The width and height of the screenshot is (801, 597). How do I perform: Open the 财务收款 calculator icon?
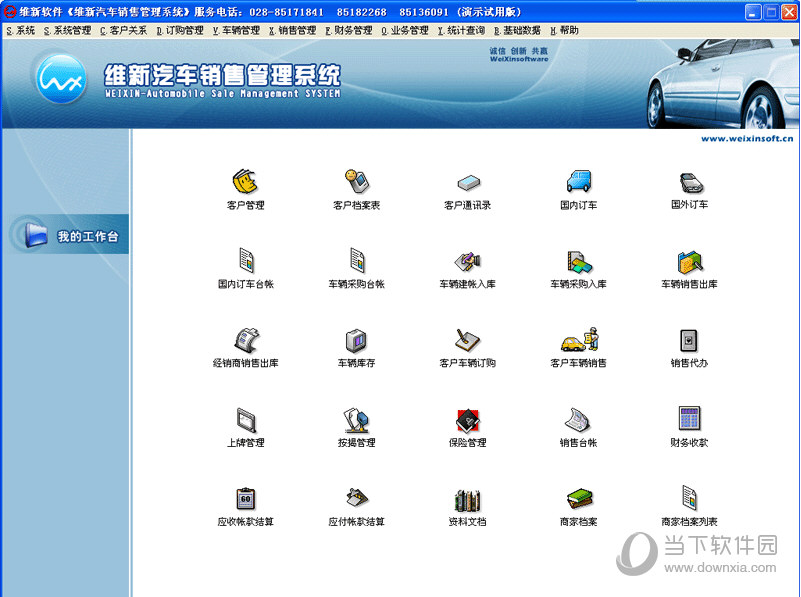click(689, 419)
